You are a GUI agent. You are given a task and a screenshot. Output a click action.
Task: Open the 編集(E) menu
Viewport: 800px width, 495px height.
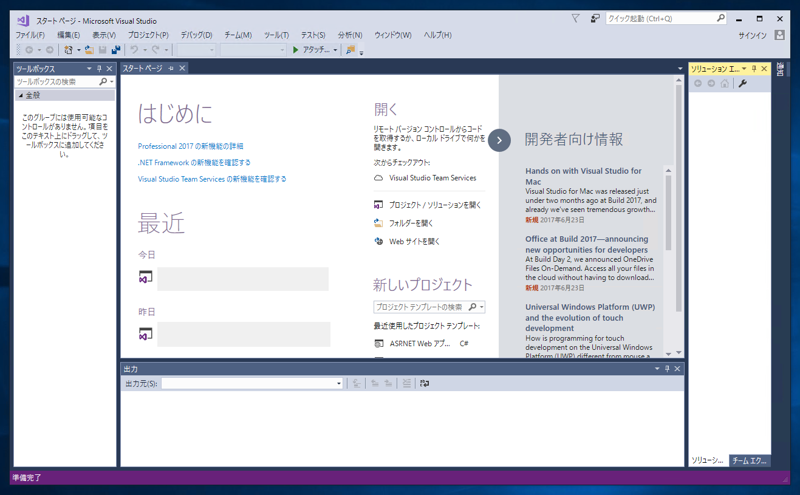68,35
